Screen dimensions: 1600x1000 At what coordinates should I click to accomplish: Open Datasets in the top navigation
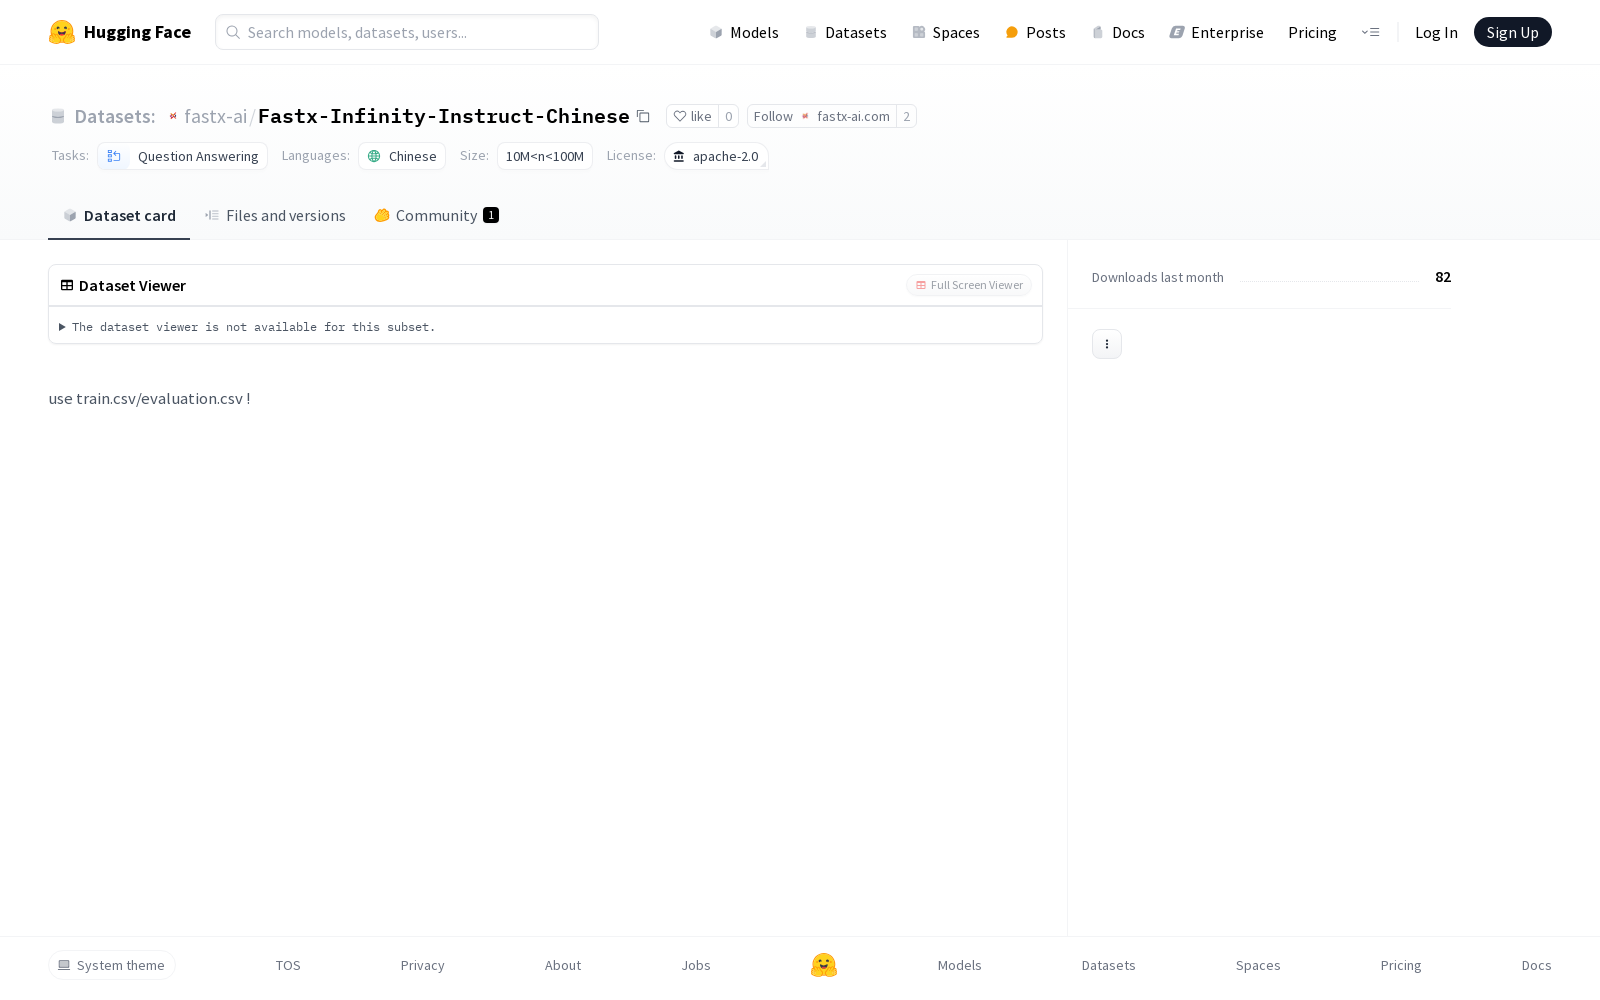point(846,32)
